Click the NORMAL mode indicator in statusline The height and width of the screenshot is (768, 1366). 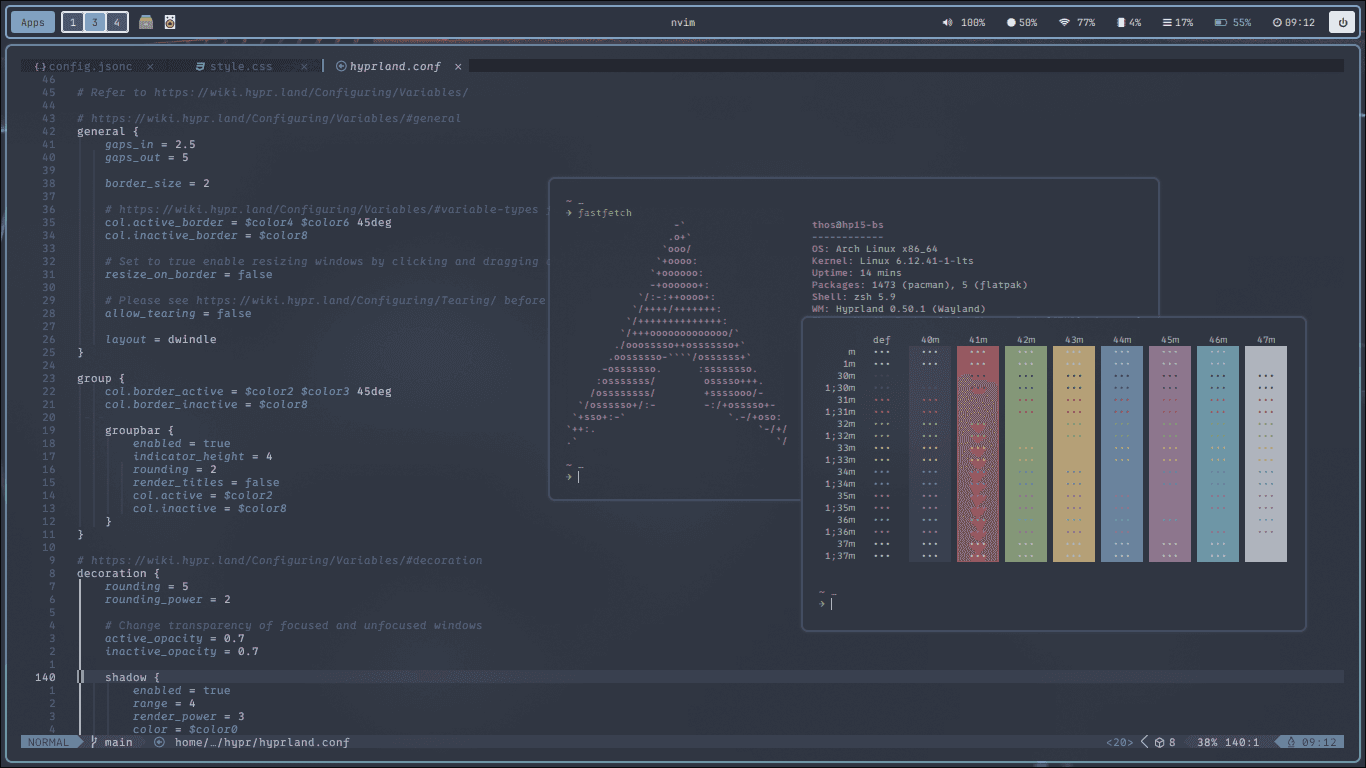click(x=48, y=742)
